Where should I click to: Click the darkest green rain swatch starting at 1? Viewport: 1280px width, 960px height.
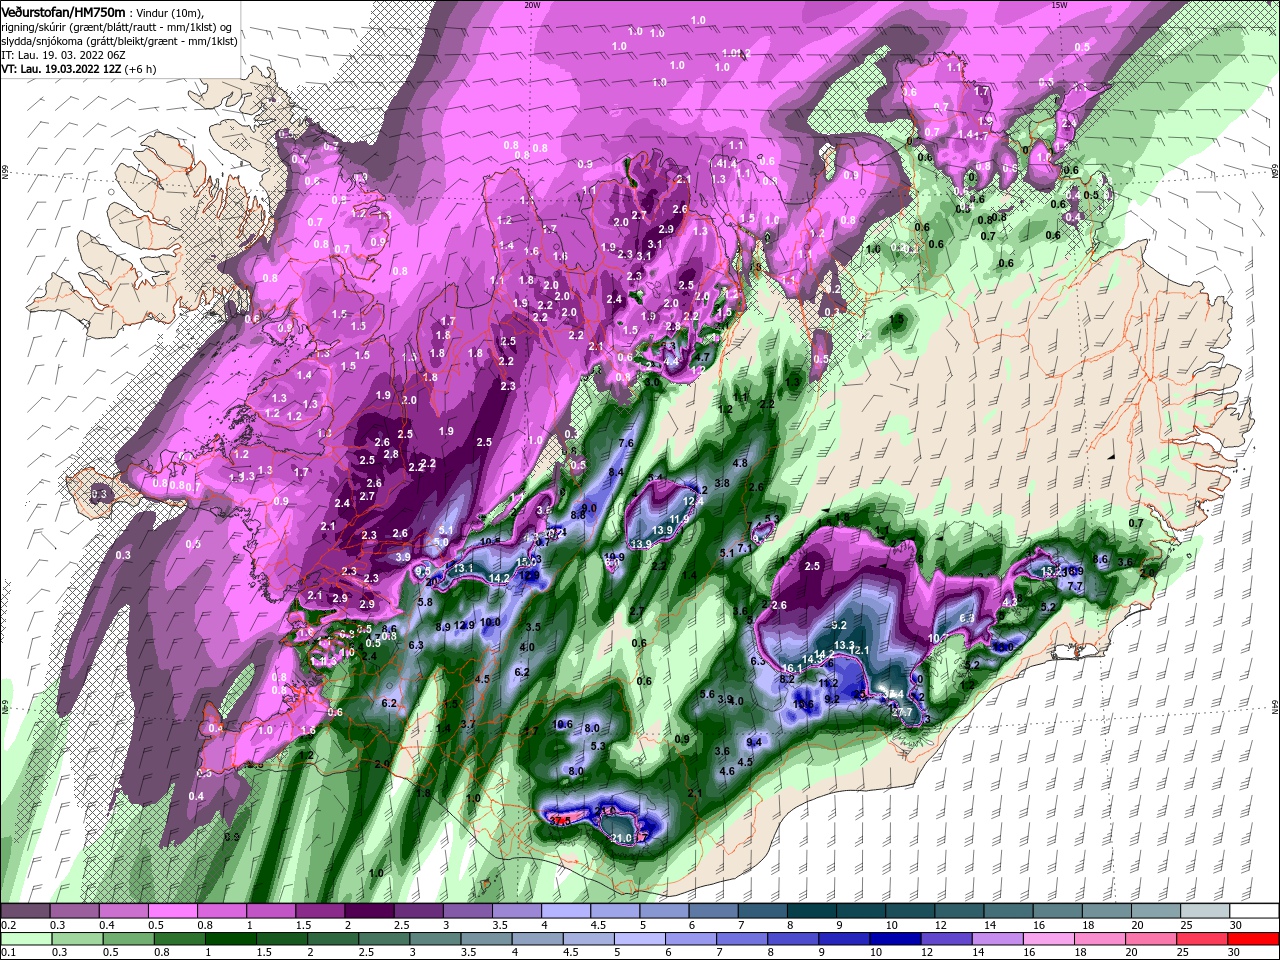tap(231, 939)
